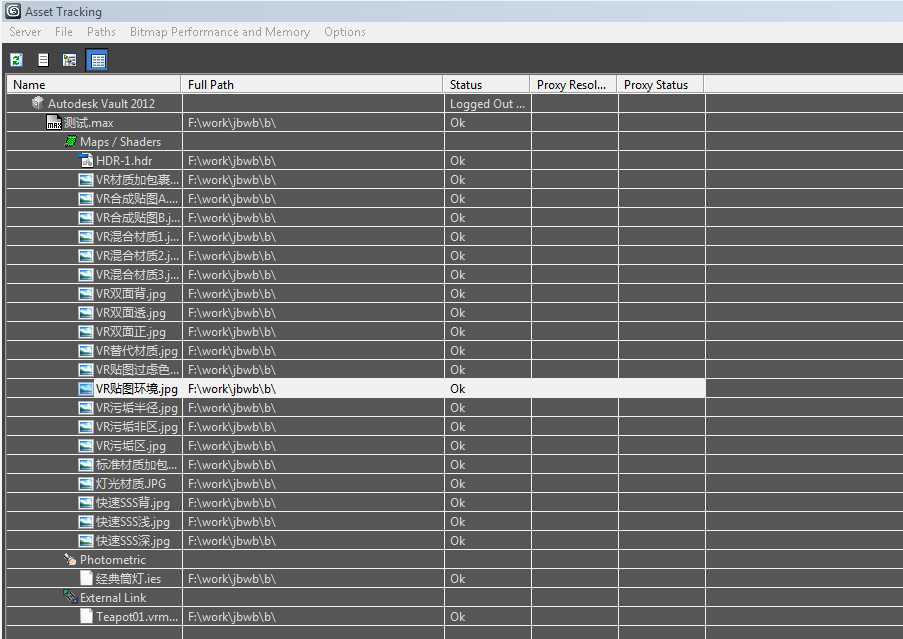903x639 pixels.
Task: Click the VR污垢区.jpg image icon
Action: point(86,446)
